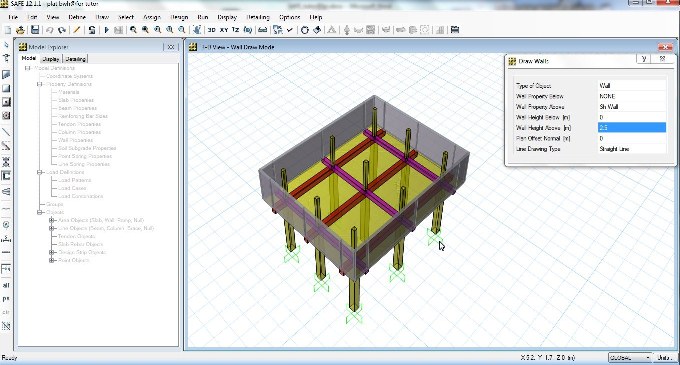Click the Plan Offset Normal value field
This screenshot has height=365, width=680.
pos(631,138)
